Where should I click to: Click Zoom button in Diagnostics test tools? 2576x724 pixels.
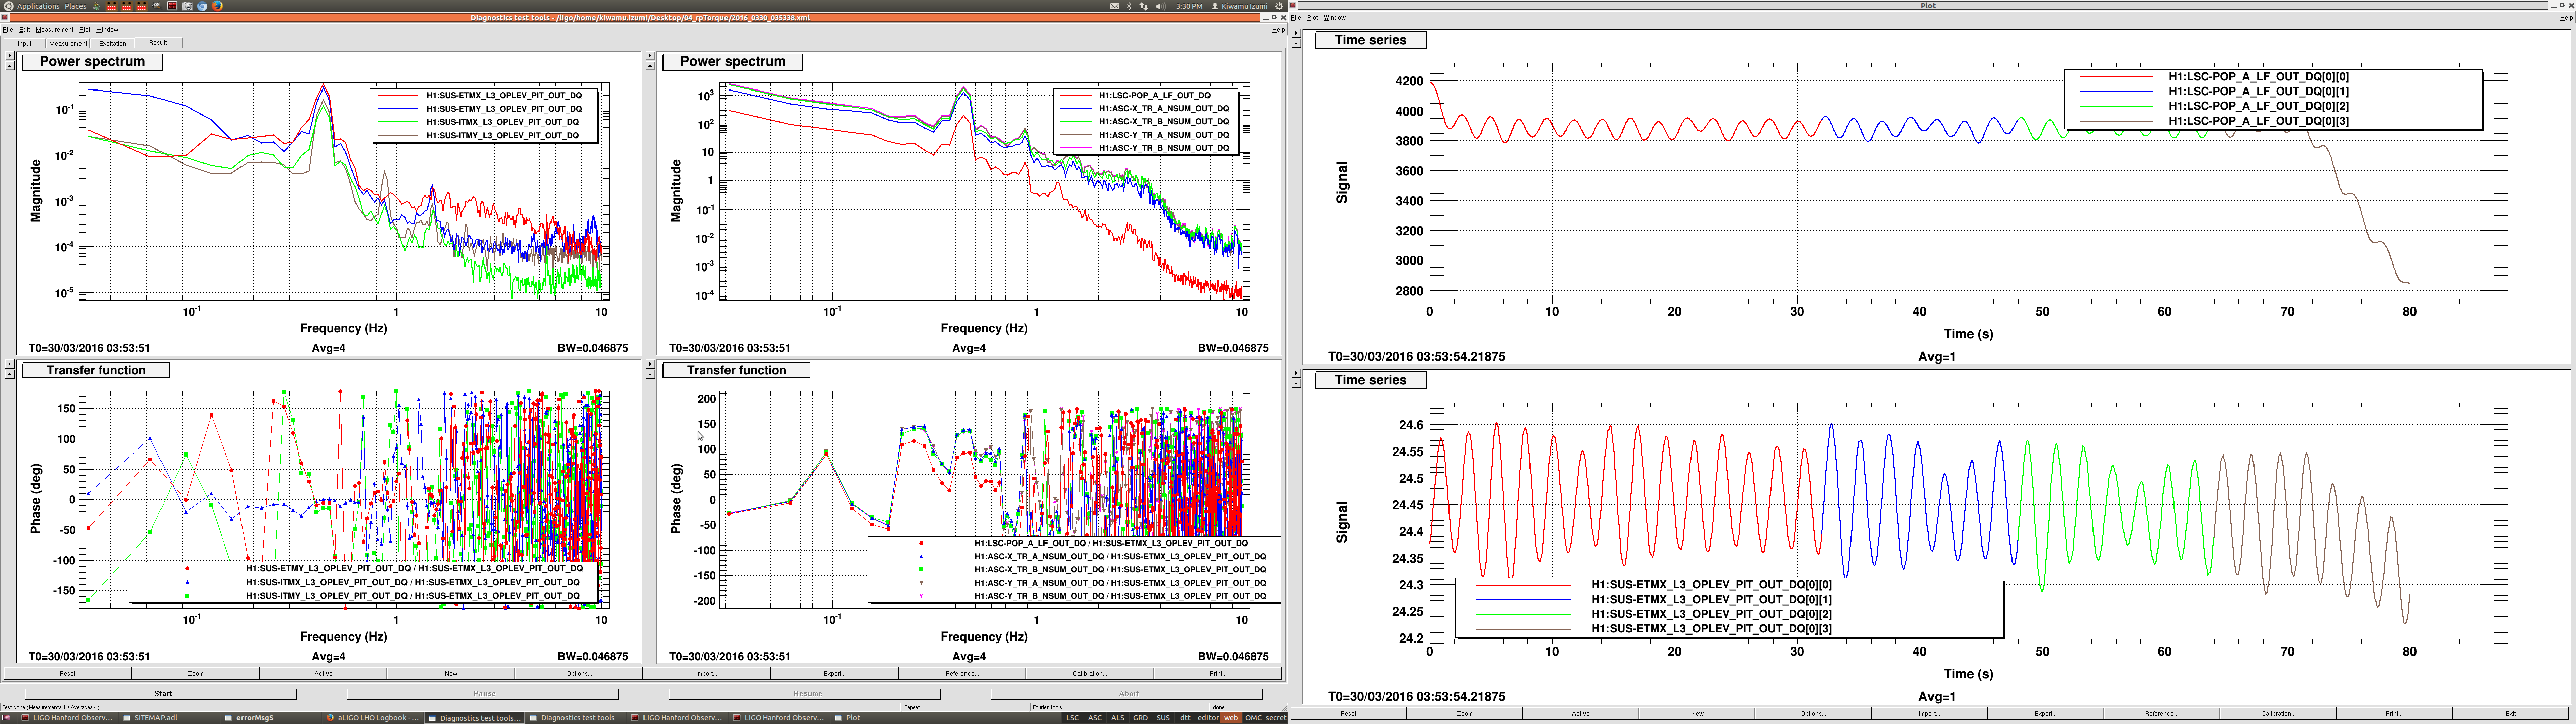coord(195,673)
